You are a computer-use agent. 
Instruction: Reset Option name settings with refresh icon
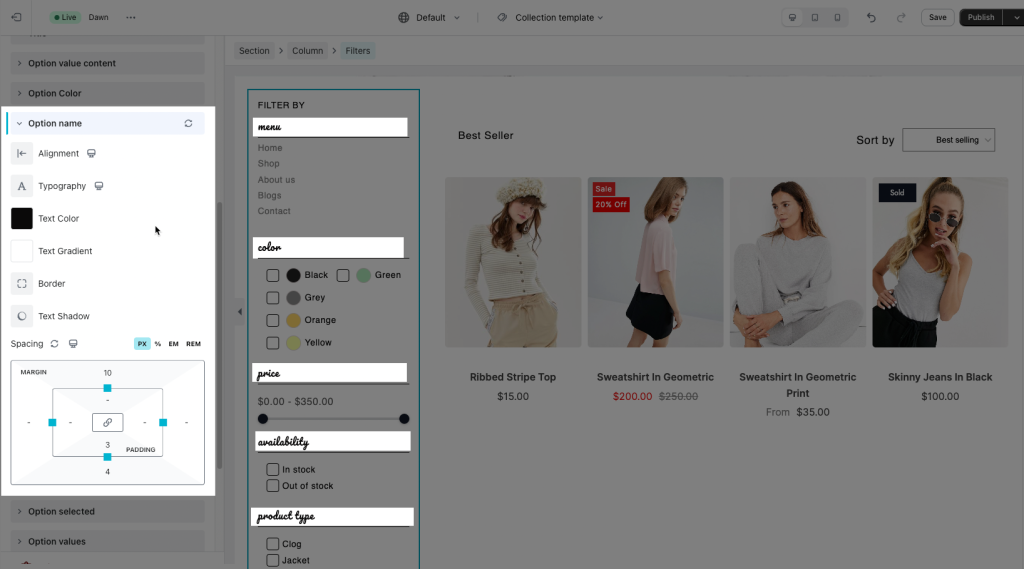[x=188, y=123]
